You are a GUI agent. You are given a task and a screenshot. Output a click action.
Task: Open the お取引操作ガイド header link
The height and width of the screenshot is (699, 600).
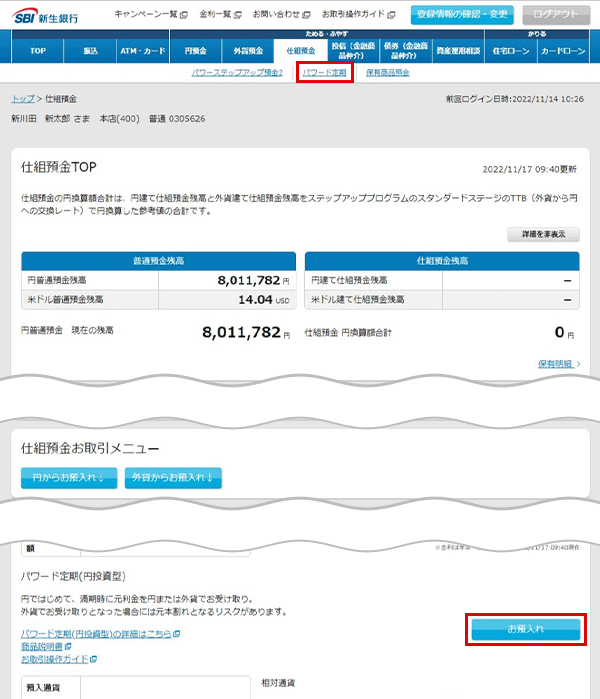point(352,15)
